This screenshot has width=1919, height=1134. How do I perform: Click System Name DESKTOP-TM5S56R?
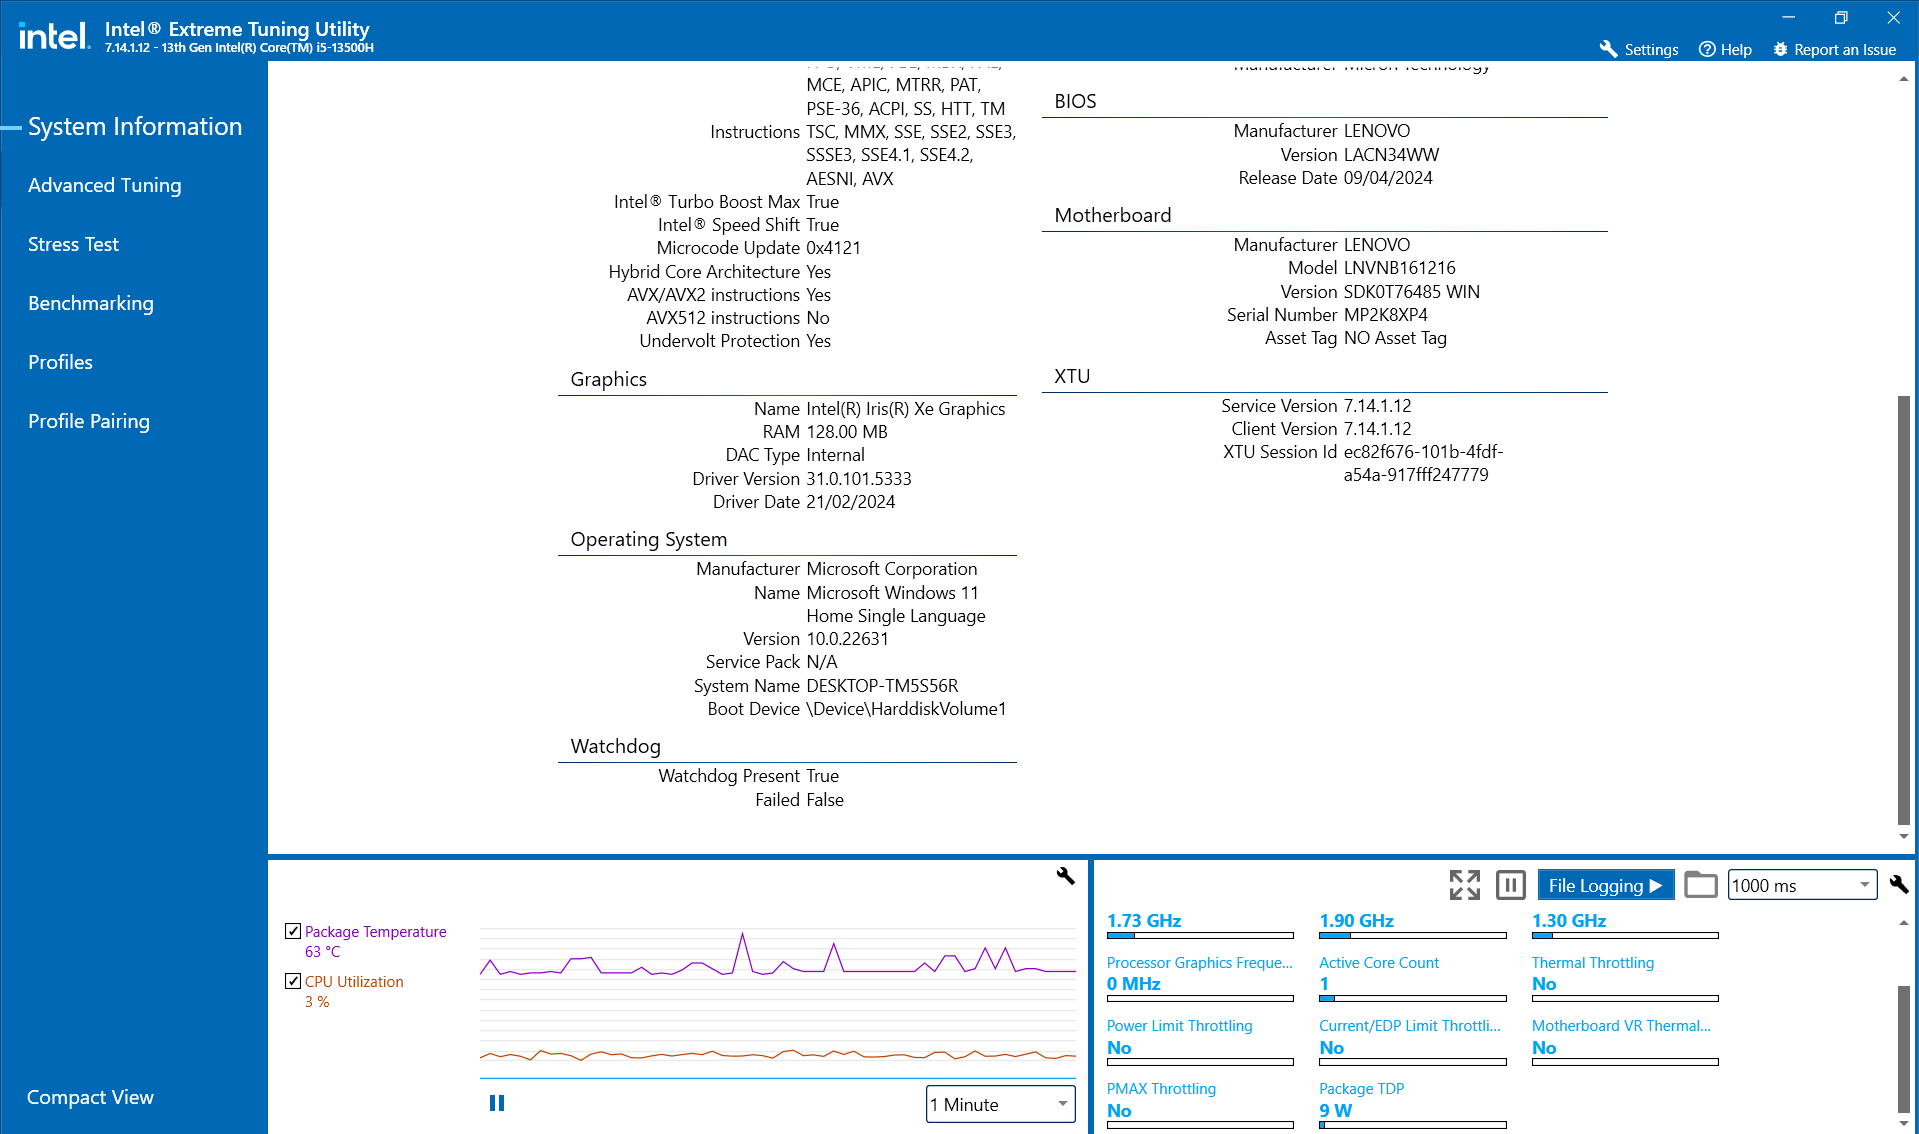tap(882, 685)
